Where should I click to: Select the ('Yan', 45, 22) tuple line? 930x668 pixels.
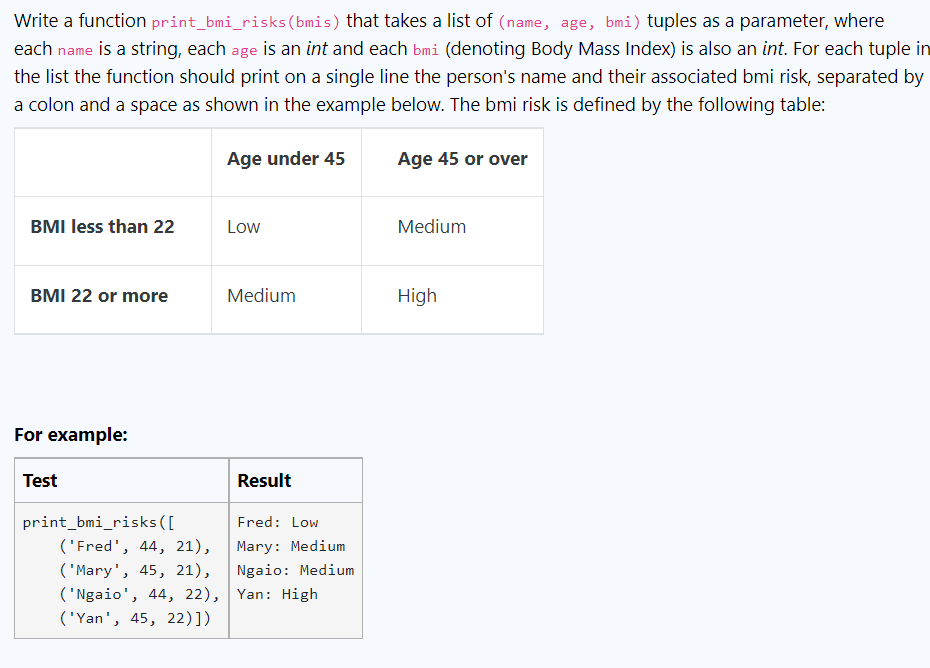(132, 618)
